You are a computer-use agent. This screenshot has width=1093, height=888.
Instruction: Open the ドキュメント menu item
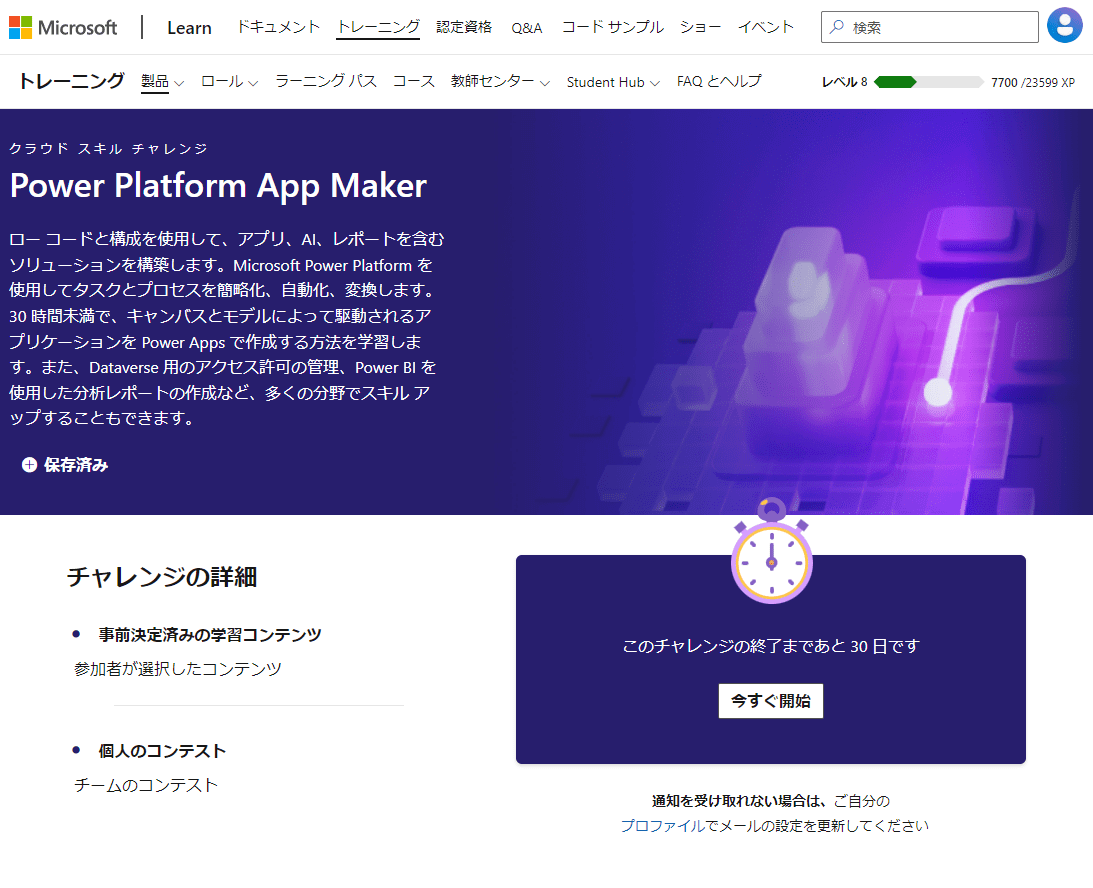(278, 27)
